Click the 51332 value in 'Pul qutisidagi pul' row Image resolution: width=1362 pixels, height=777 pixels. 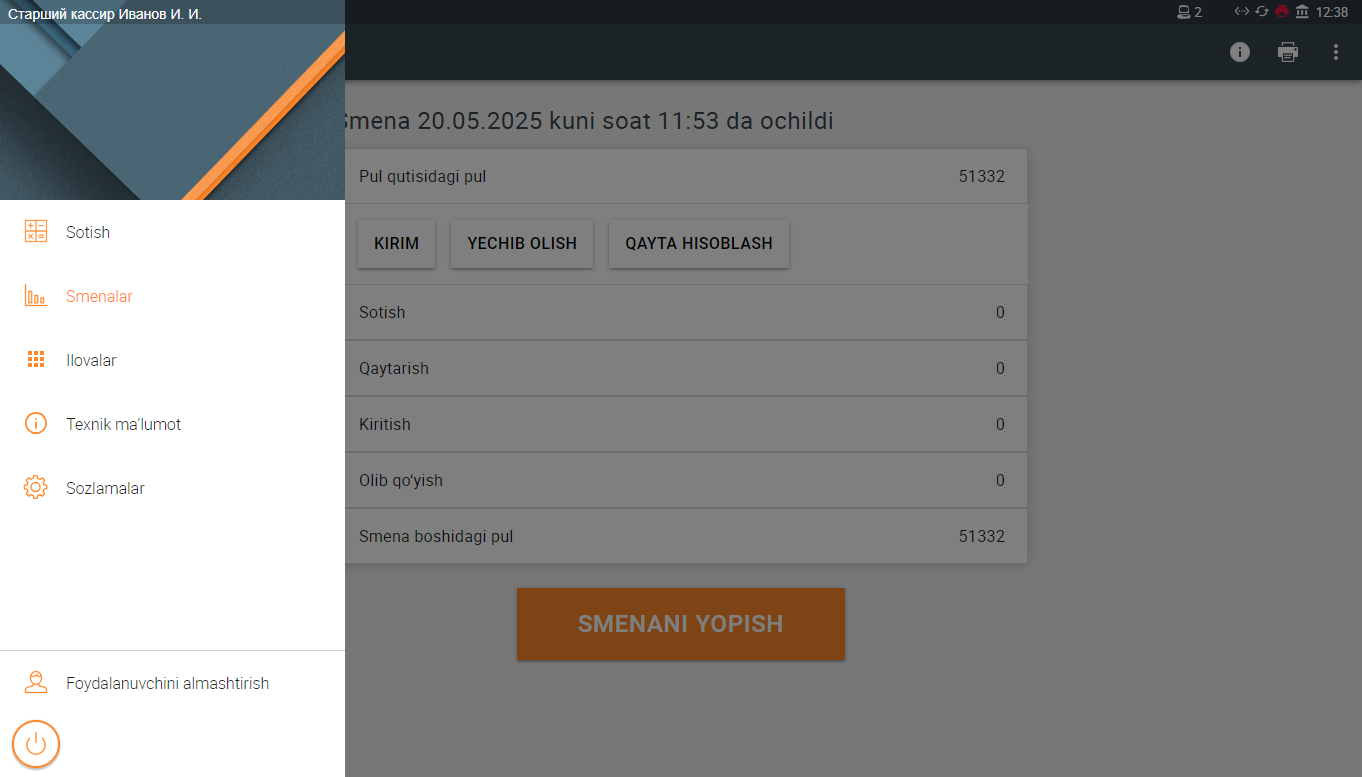[x=982, y=177]
